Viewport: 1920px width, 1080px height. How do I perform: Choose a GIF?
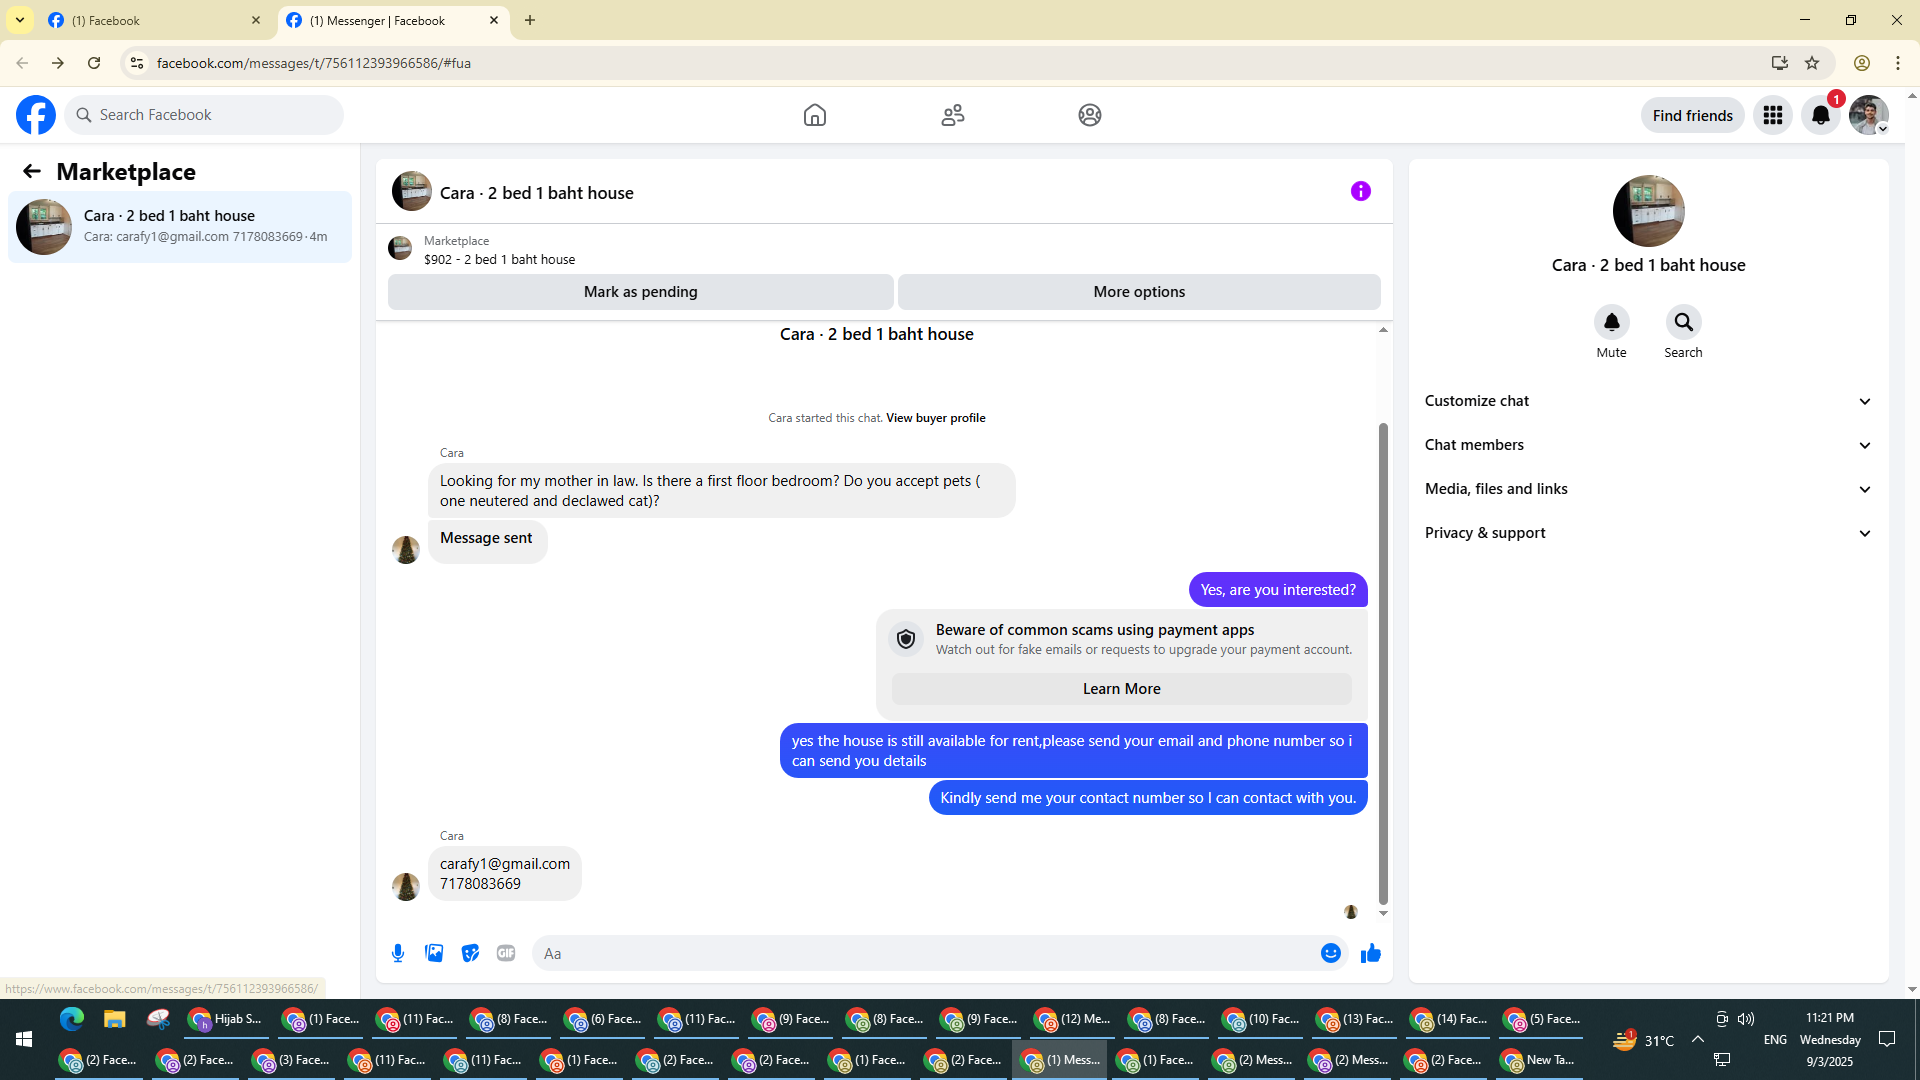(506, 953)
